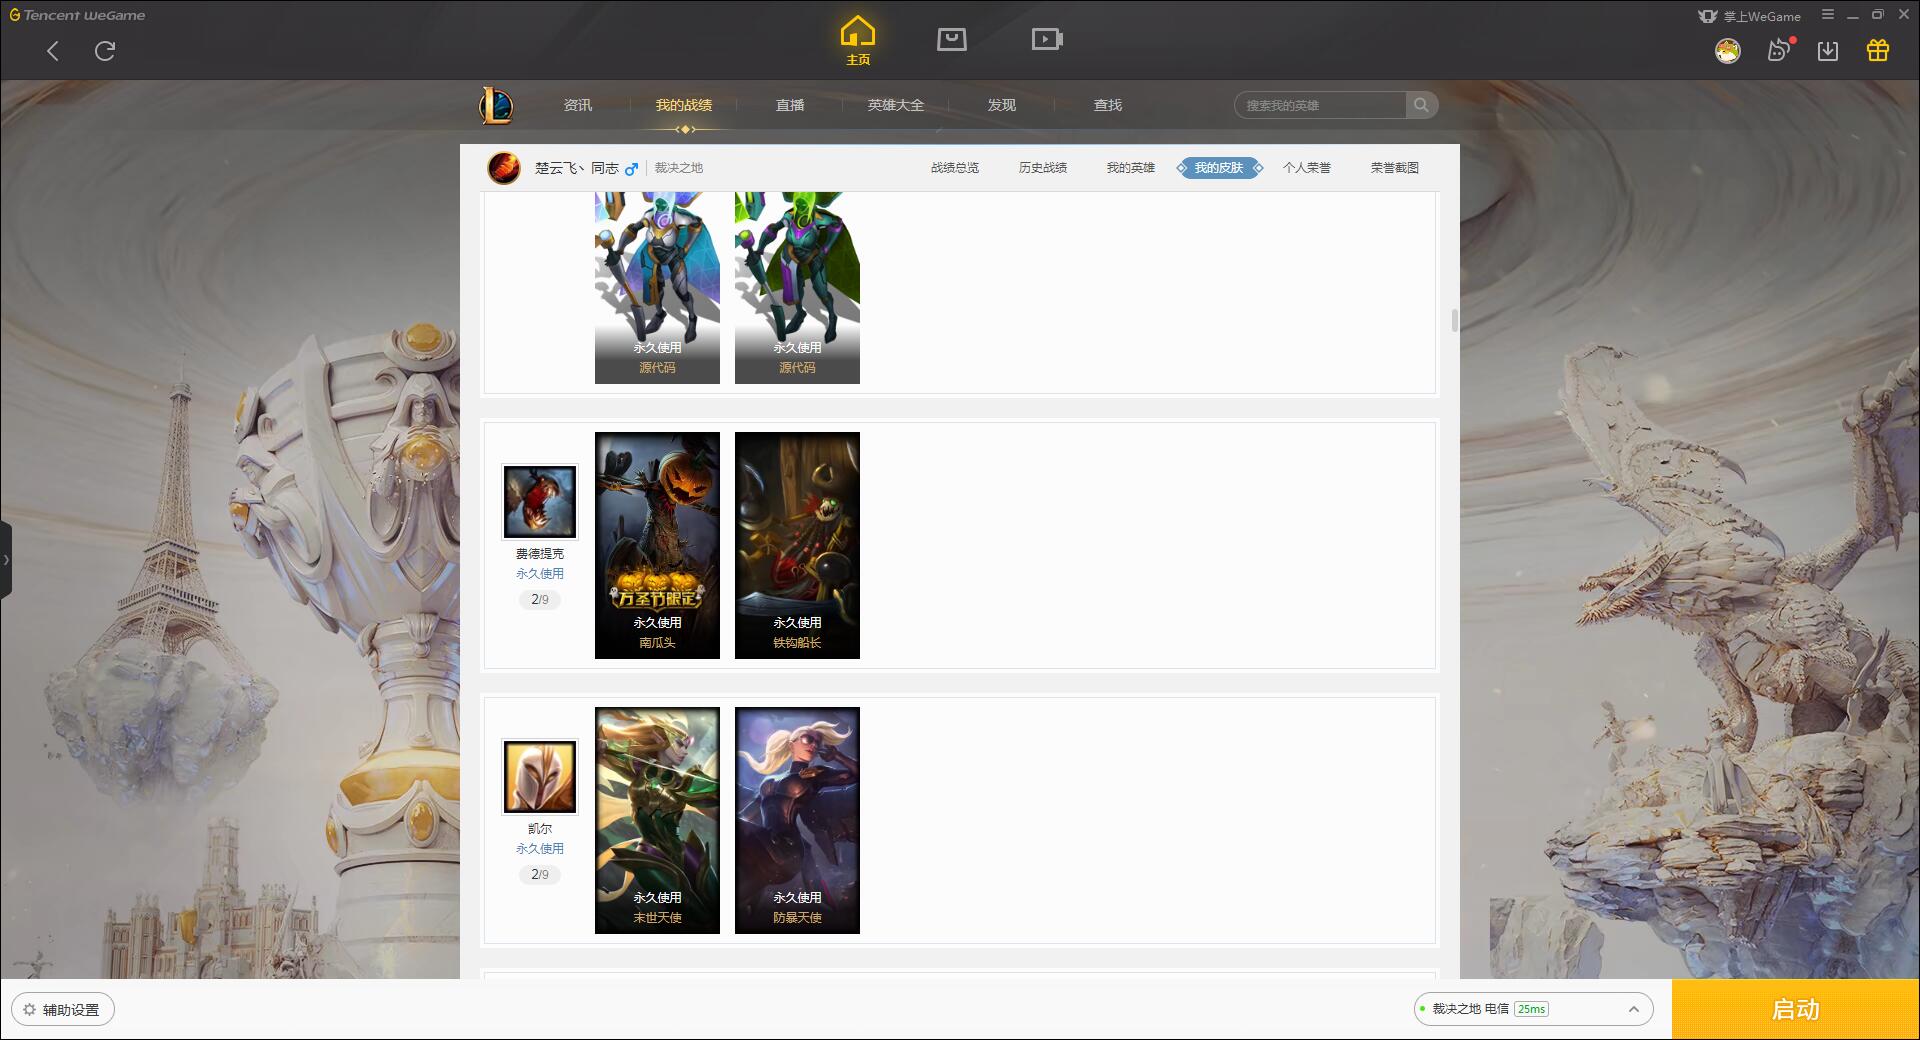The height and width of the screenshot is (1040, 1920).
Task: Switch to 我的英雄 sub-tab
Action: pos(1131,168)
